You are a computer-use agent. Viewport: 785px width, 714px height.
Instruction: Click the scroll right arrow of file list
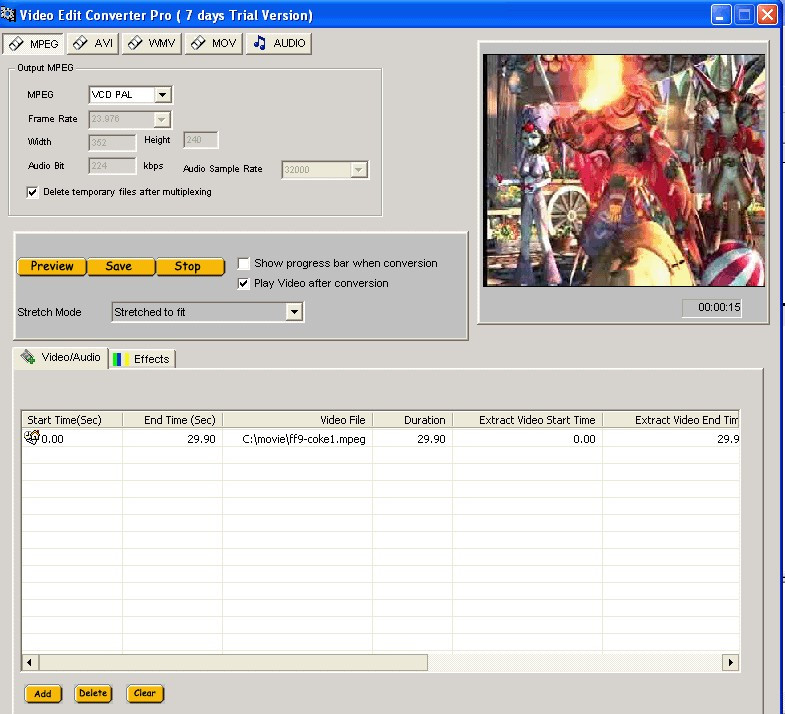pos(730,662)
